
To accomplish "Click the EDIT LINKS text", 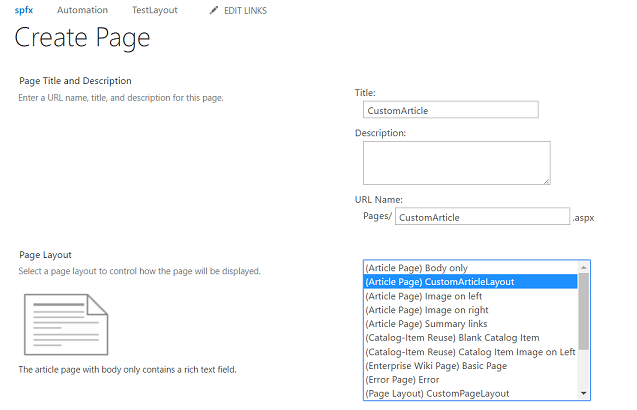I will point(248,10).
